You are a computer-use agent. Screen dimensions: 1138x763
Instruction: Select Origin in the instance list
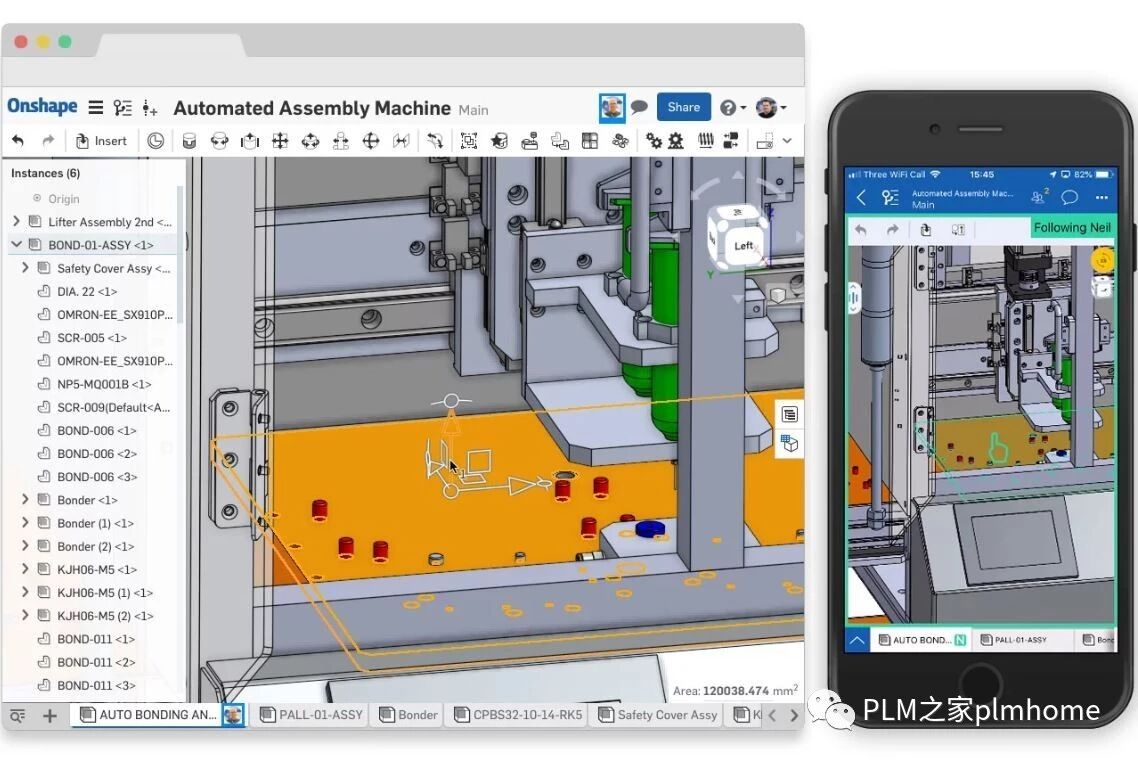(x=64, y=198)
